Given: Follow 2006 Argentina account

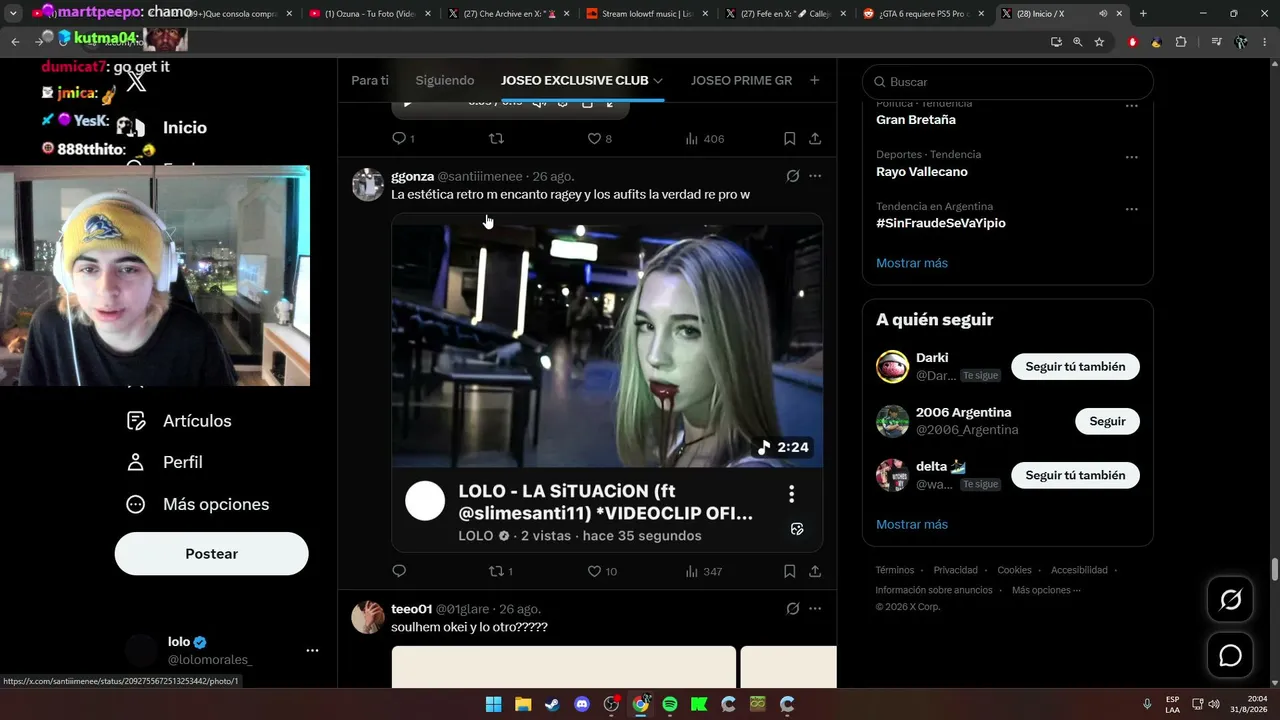Looking at the screenshot, I should click(1107, 421).
